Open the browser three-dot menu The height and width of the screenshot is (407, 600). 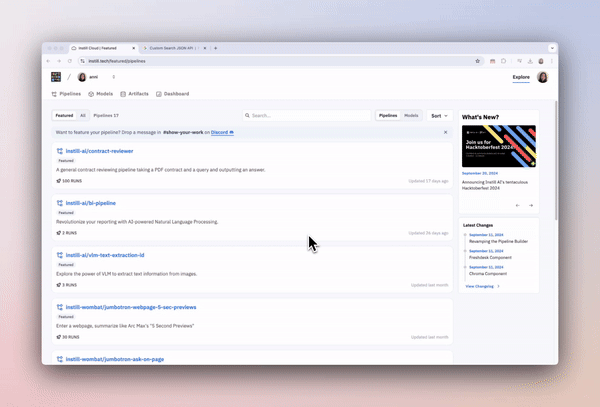click(551, 61)
